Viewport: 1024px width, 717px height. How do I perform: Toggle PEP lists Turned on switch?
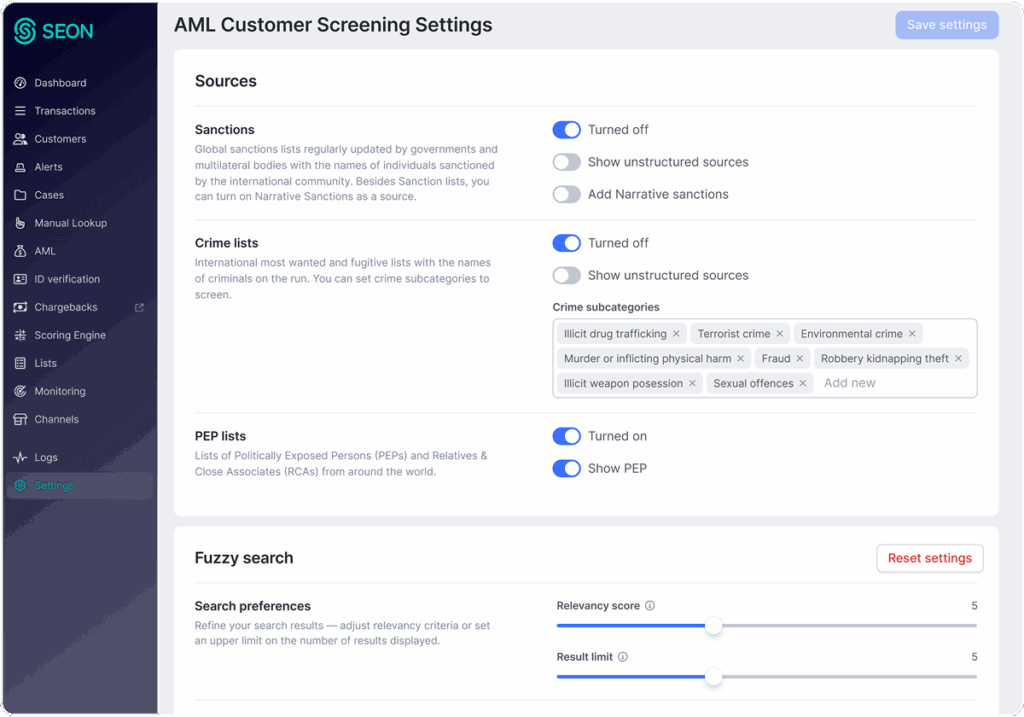(x=567, y=436)
